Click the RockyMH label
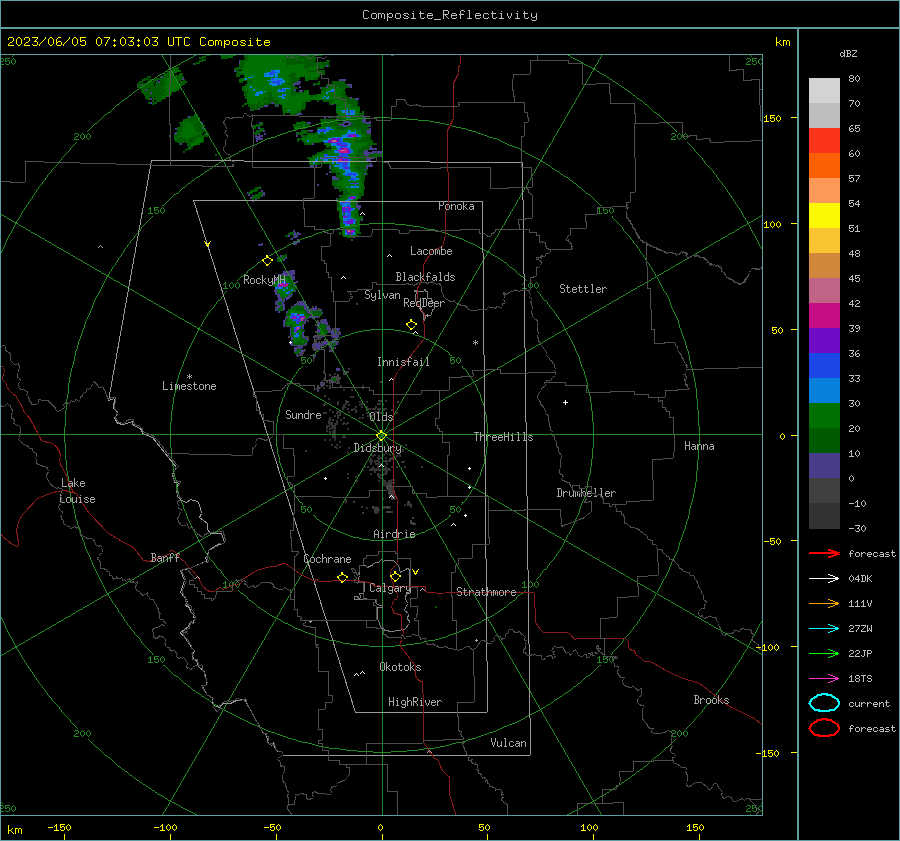 [264, 280]
